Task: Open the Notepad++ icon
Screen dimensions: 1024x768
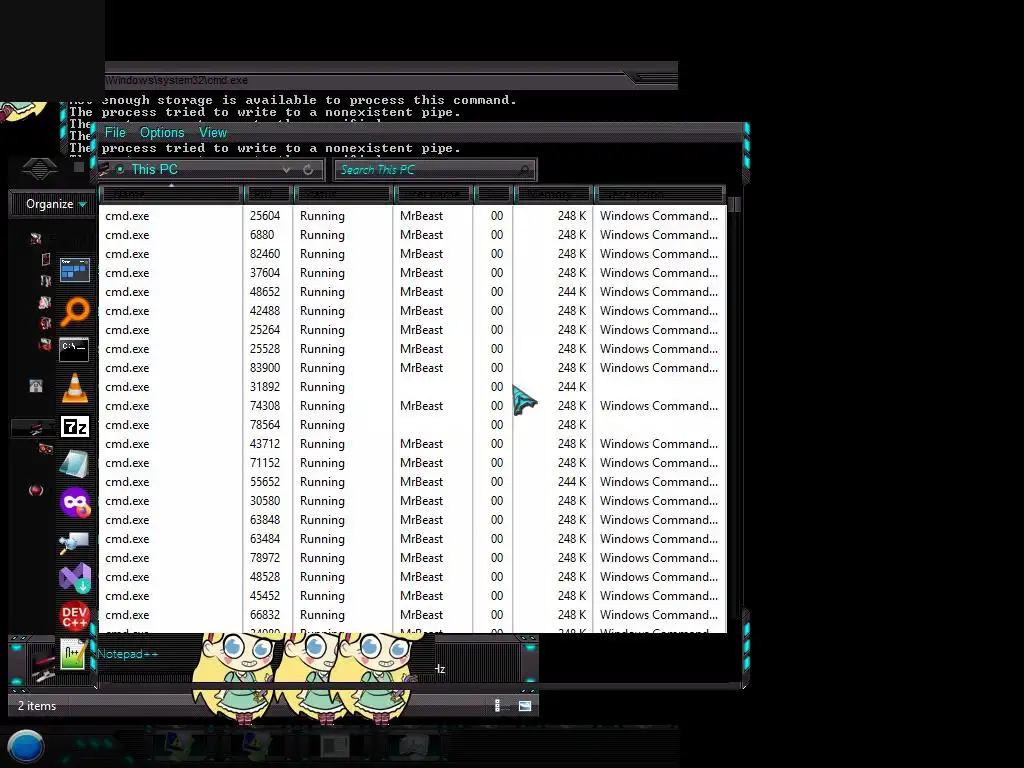Action: tap(73, 654)
